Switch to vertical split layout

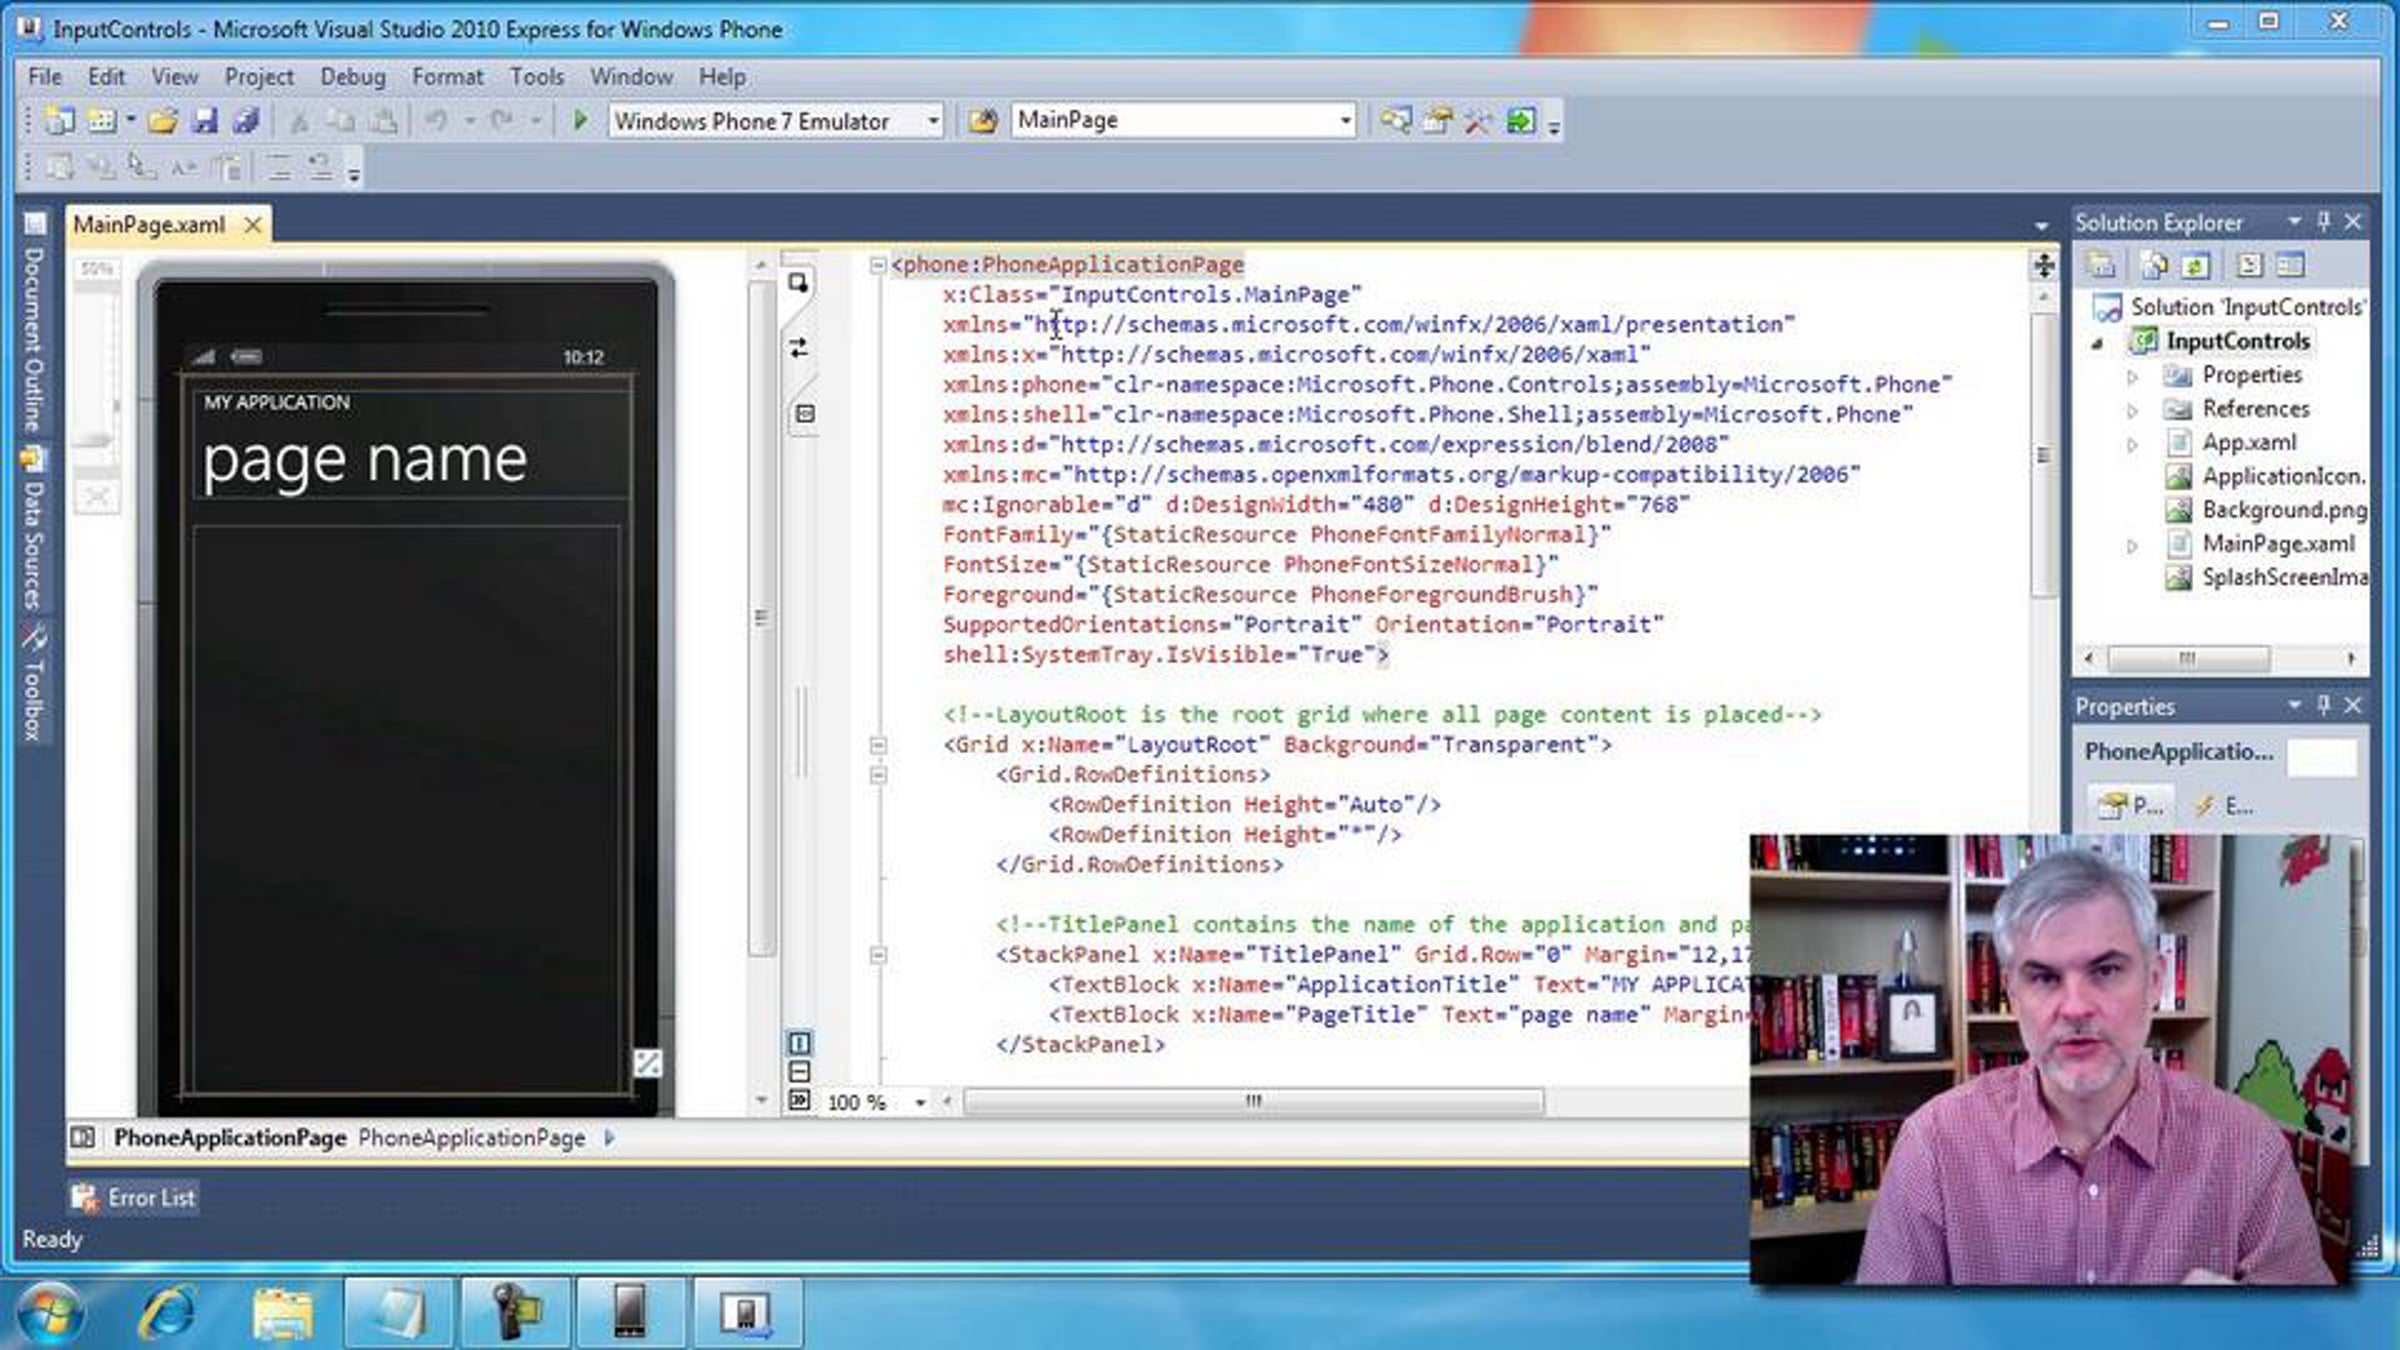pyautogui.click(x=799, y=1044)
